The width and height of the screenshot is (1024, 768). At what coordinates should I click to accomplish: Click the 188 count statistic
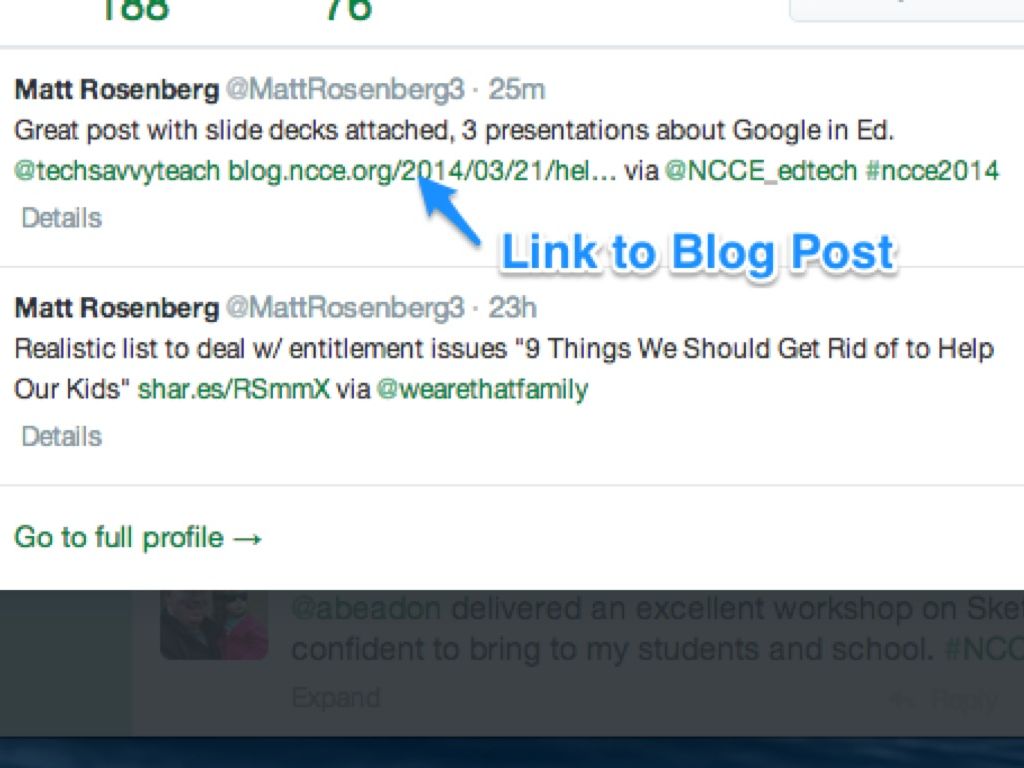(x=134, y=10)
